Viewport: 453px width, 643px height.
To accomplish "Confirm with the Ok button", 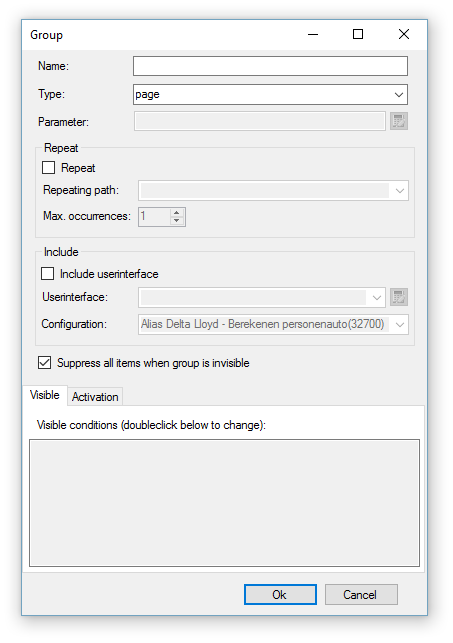I will [280, 594].
